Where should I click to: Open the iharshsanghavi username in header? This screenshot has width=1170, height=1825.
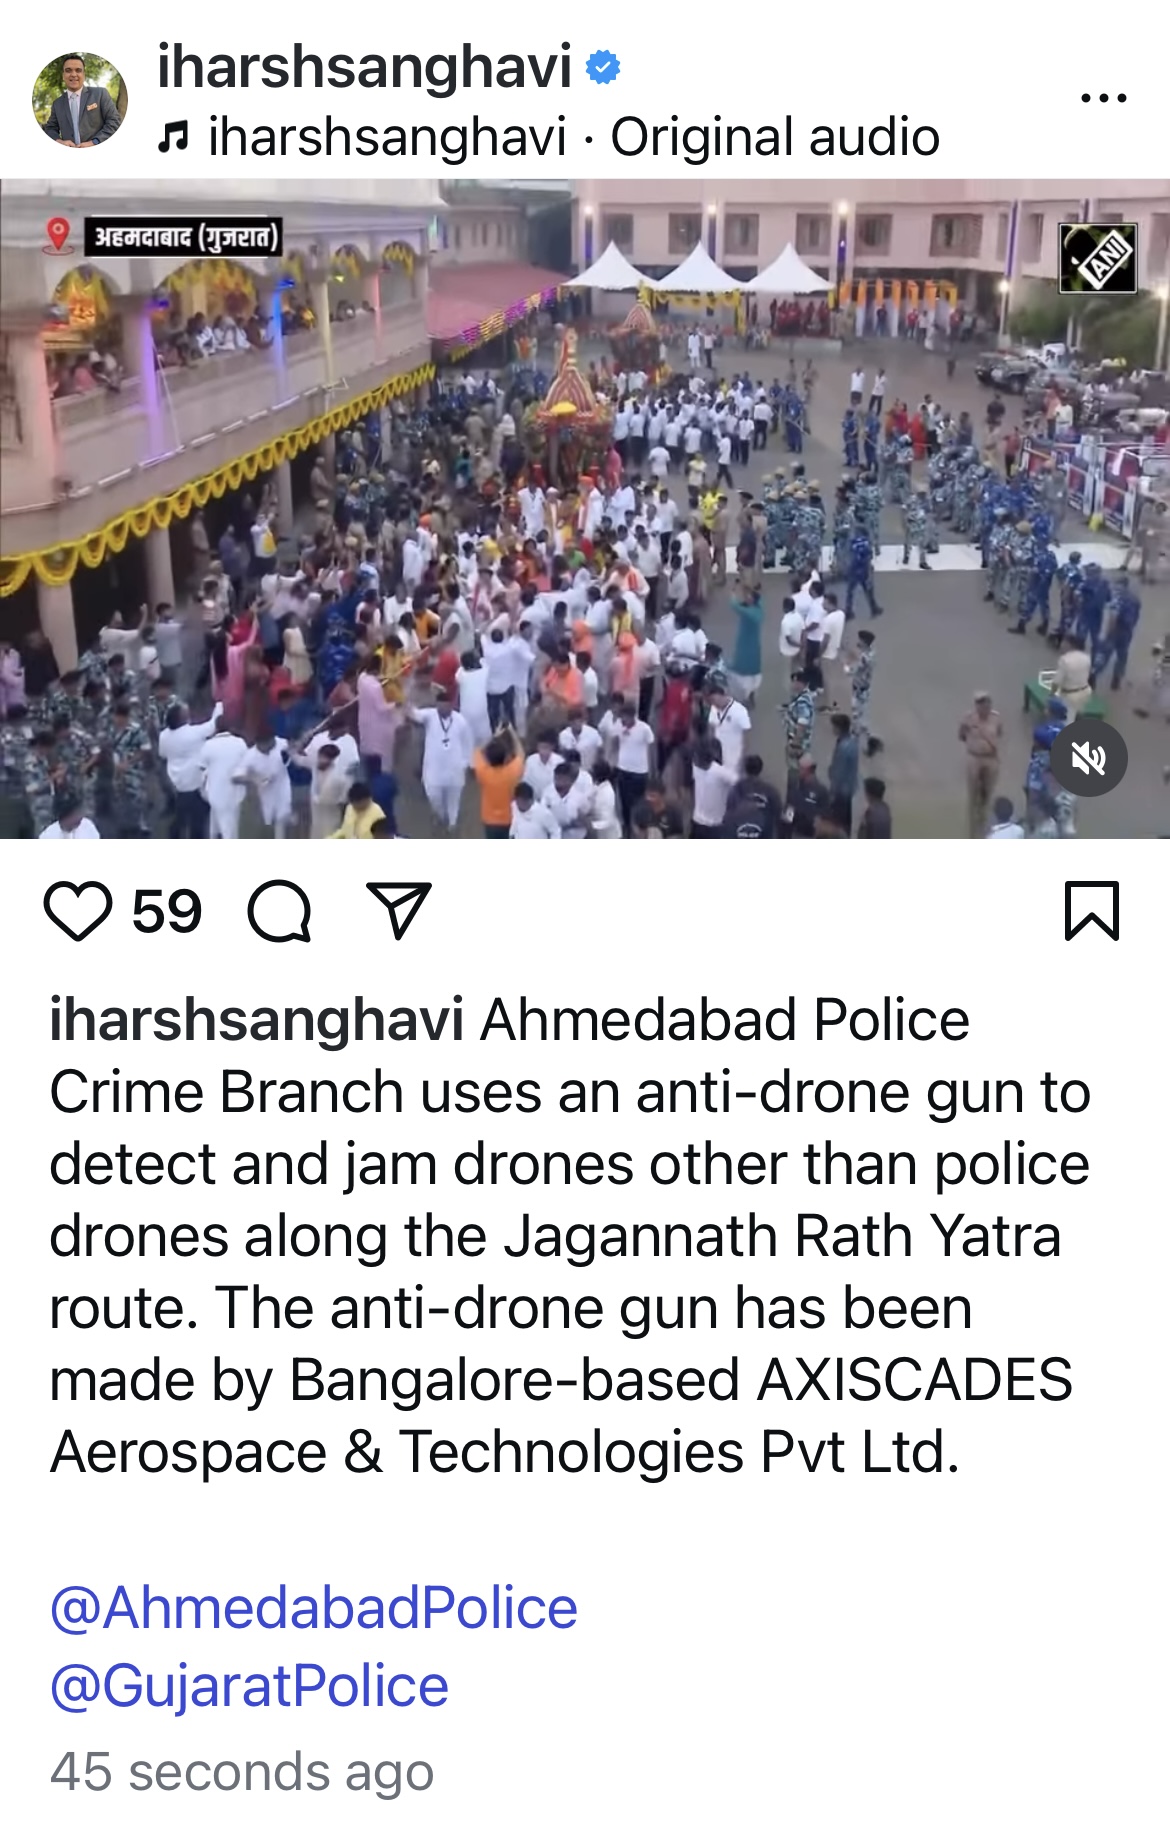(x=364, y=67)
